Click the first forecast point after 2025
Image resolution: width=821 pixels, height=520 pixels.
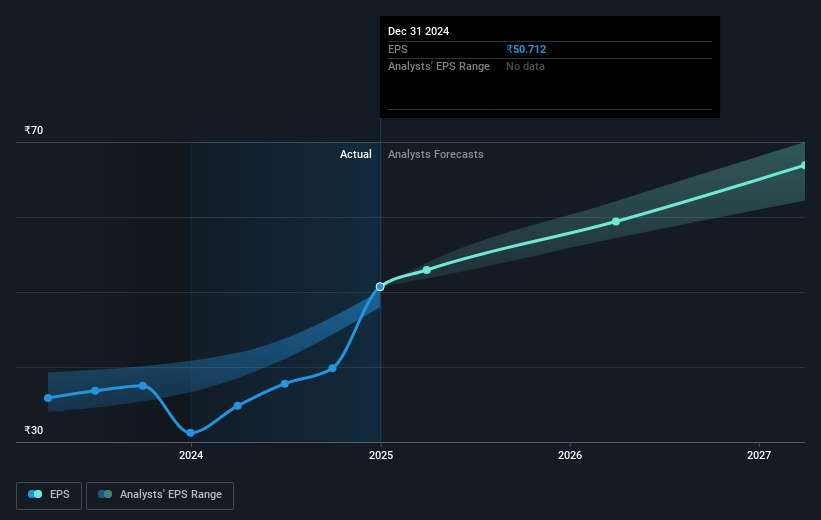coord(427,270)
